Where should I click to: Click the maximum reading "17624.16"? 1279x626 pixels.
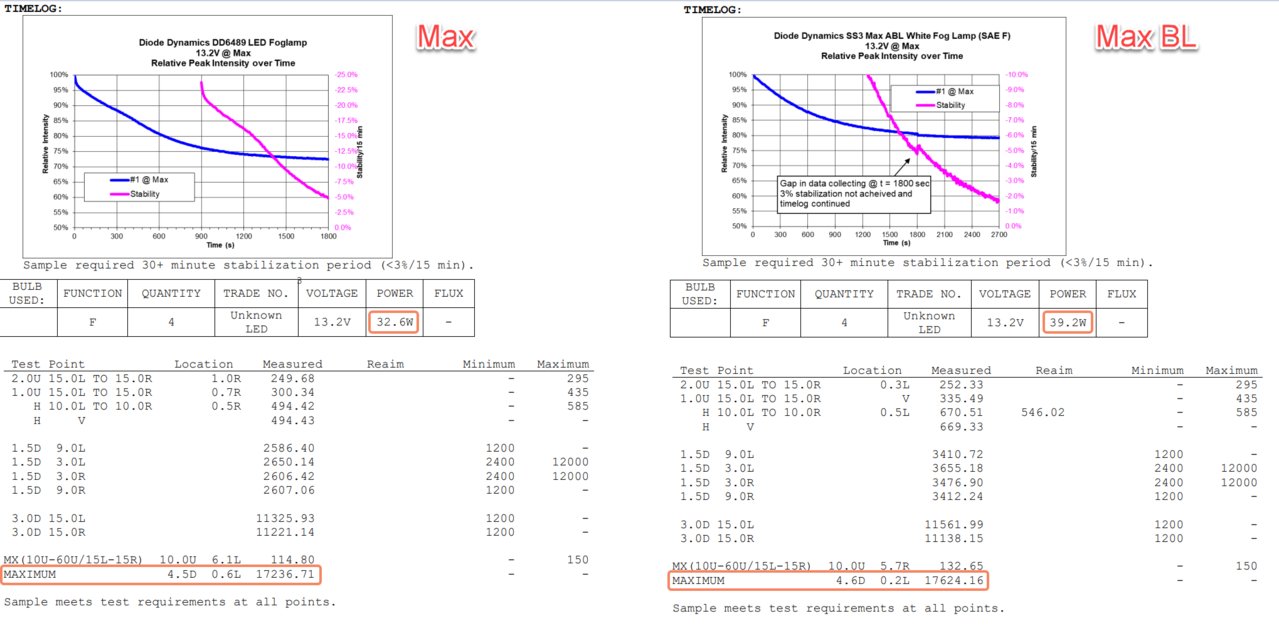pyautogui.click(x=955, y=580)
